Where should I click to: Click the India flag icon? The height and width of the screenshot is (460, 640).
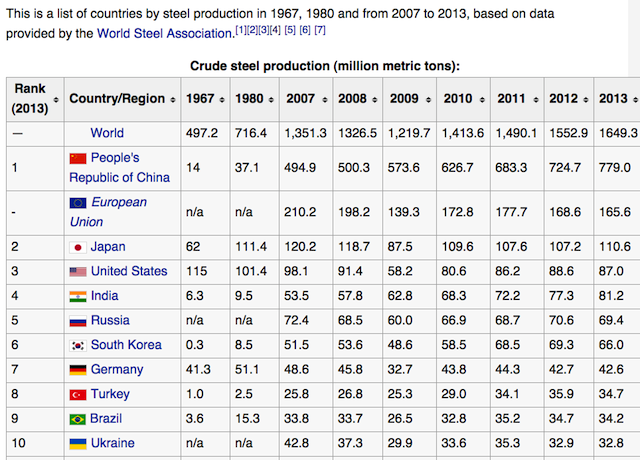coord(78,296)
